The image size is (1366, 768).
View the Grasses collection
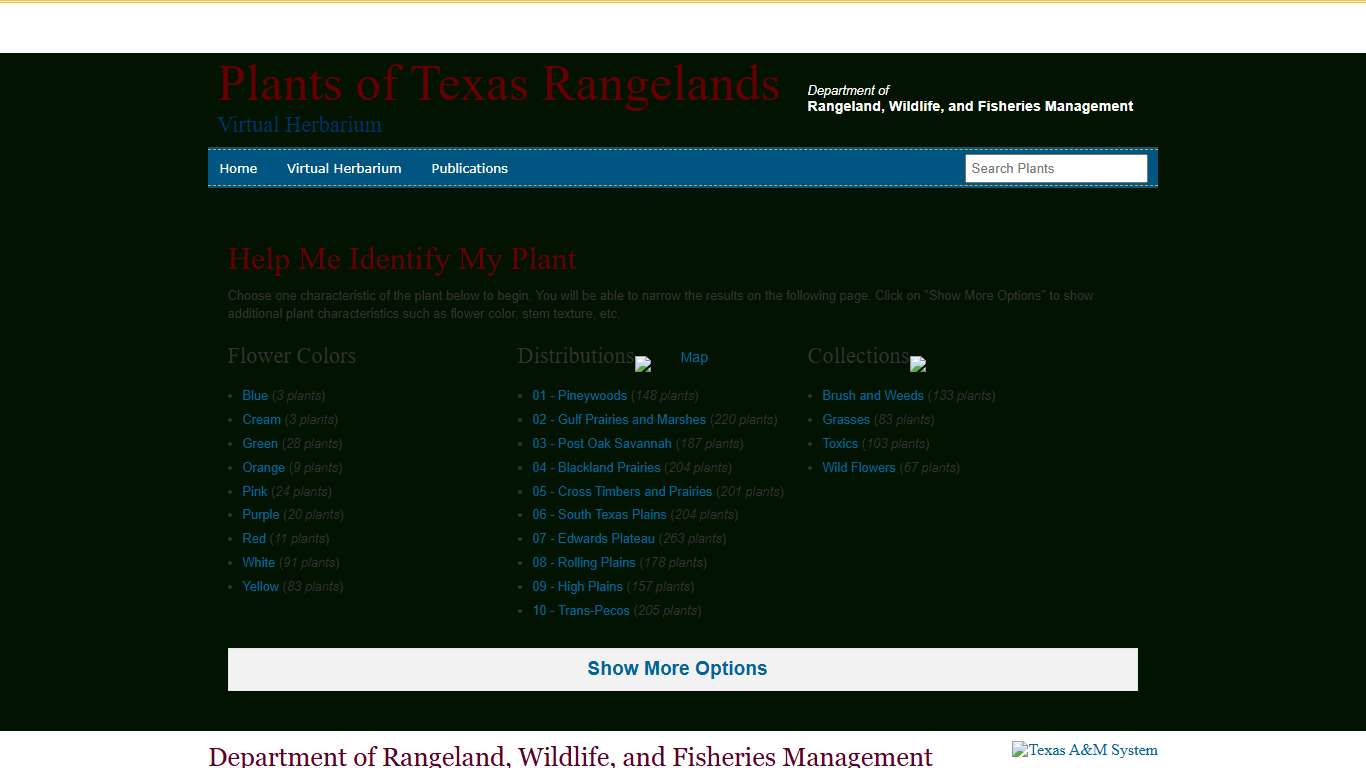(x=846, y=419)
